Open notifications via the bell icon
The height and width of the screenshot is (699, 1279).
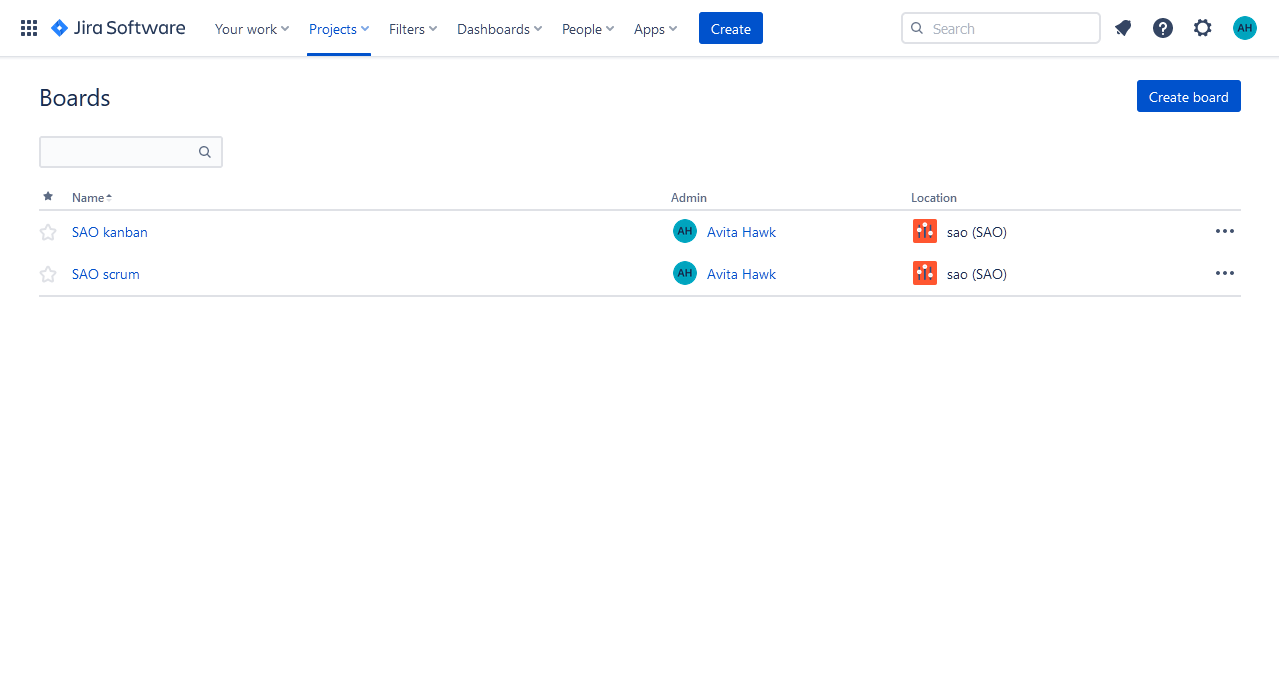1122,28
